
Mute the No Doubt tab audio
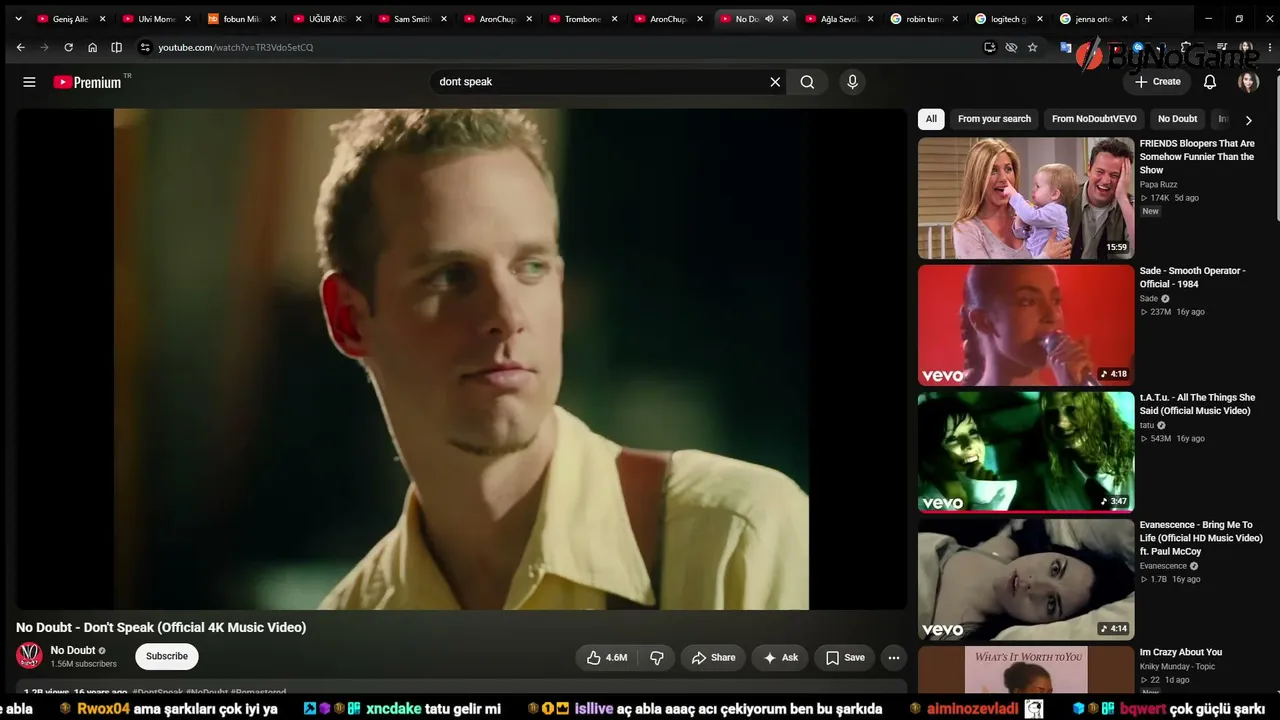coord(769,19)
